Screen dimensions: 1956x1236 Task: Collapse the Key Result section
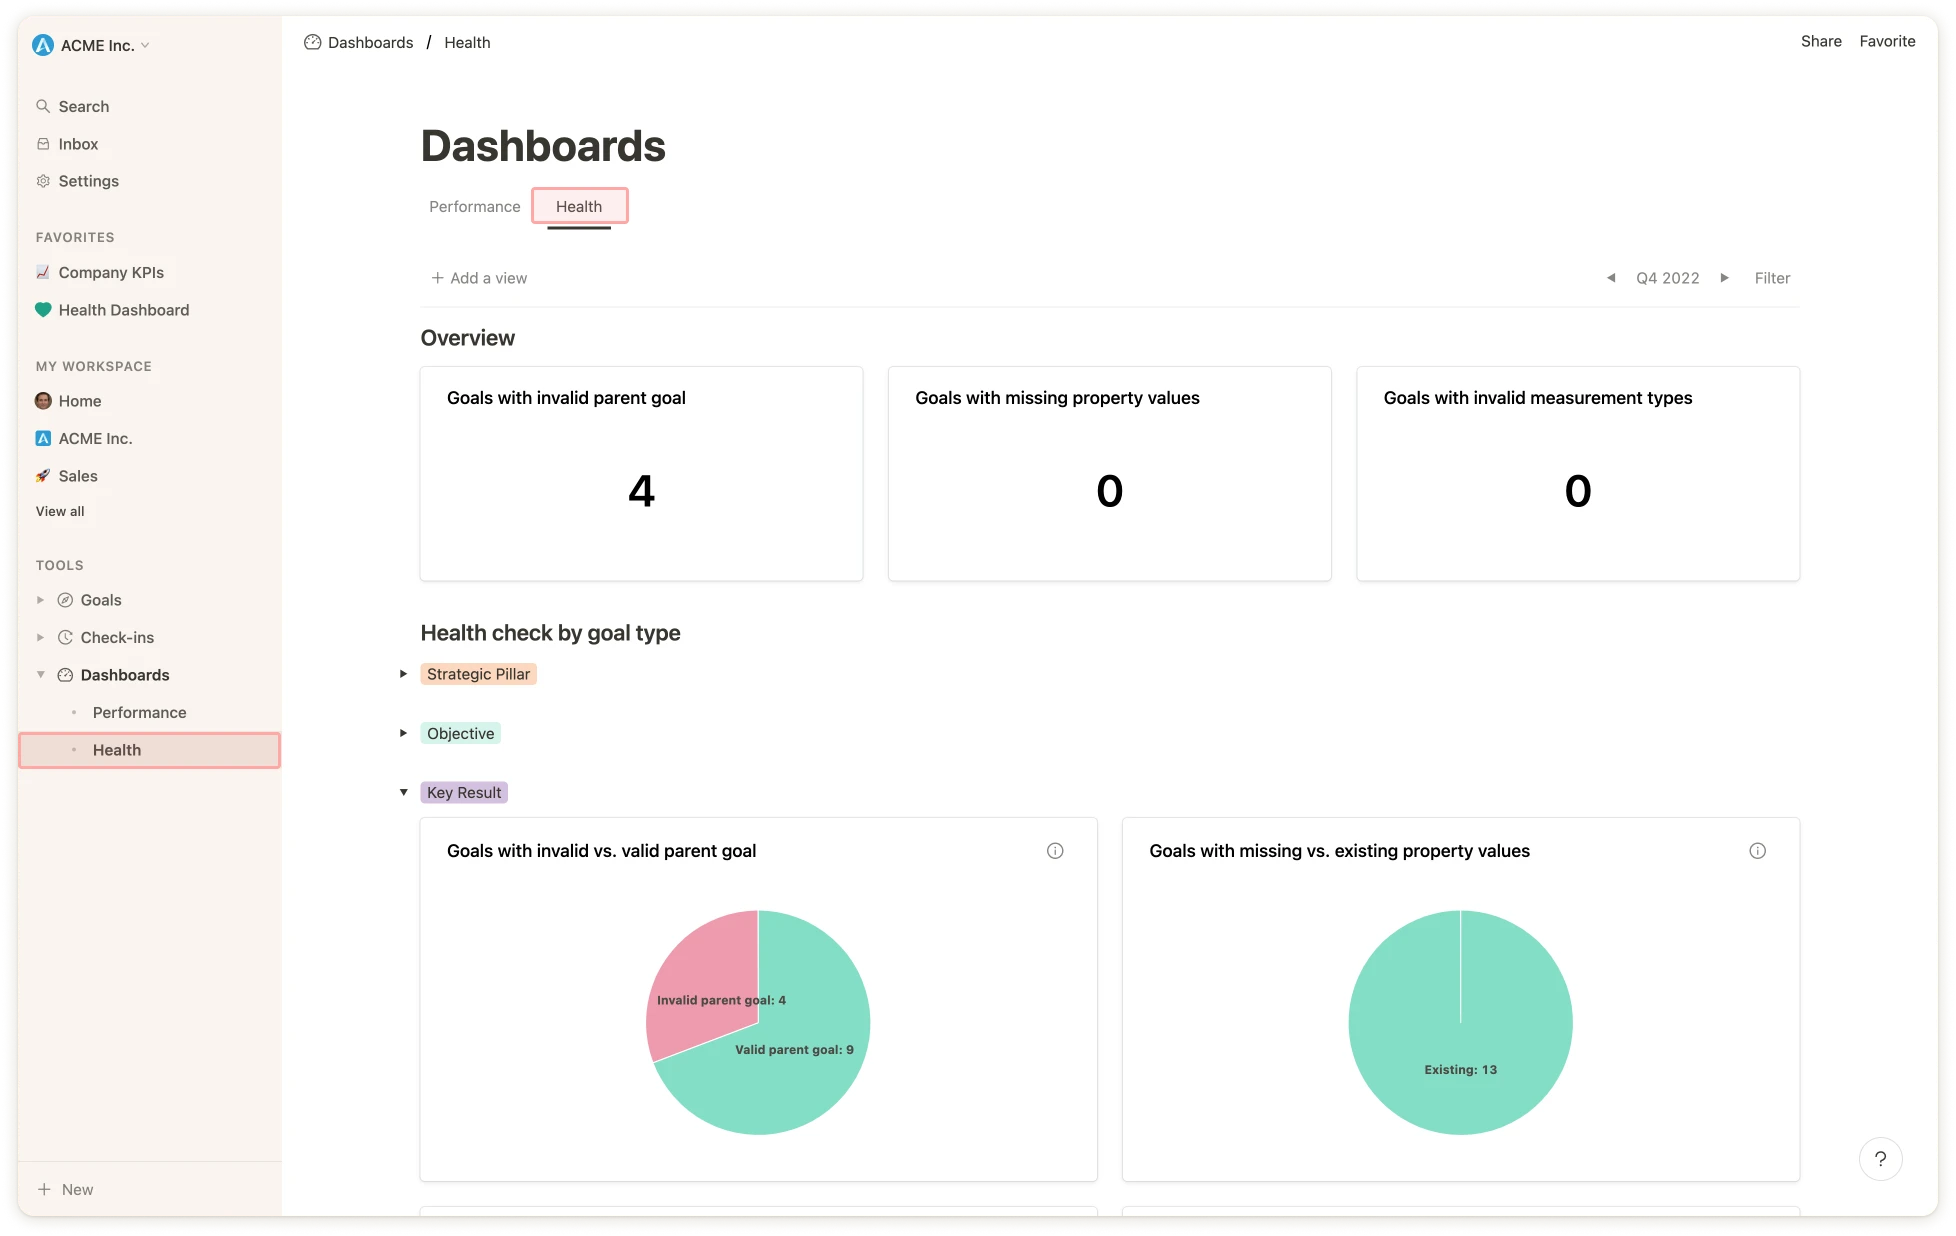pyautogui.click(x=403, y=792)
